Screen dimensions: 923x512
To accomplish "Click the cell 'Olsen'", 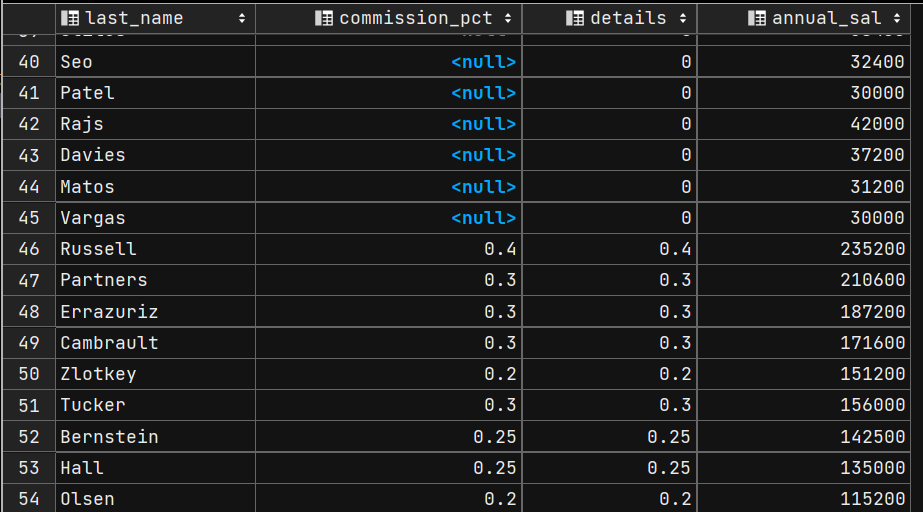I will (155, 498).
